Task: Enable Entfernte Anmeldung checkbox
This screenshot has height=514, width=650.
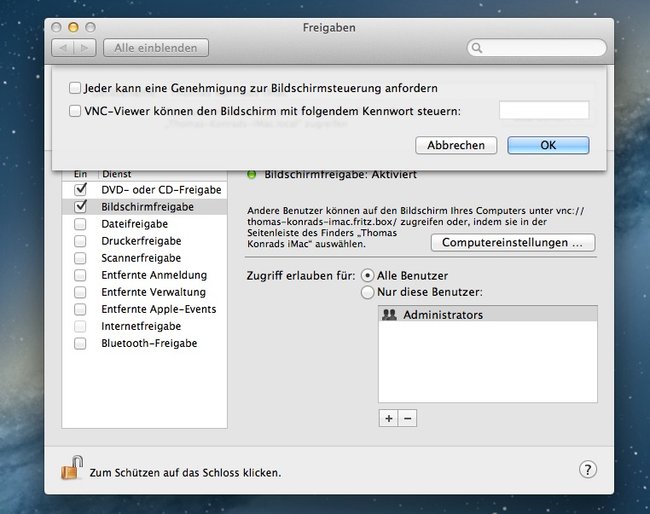Action: pos(80,275)
